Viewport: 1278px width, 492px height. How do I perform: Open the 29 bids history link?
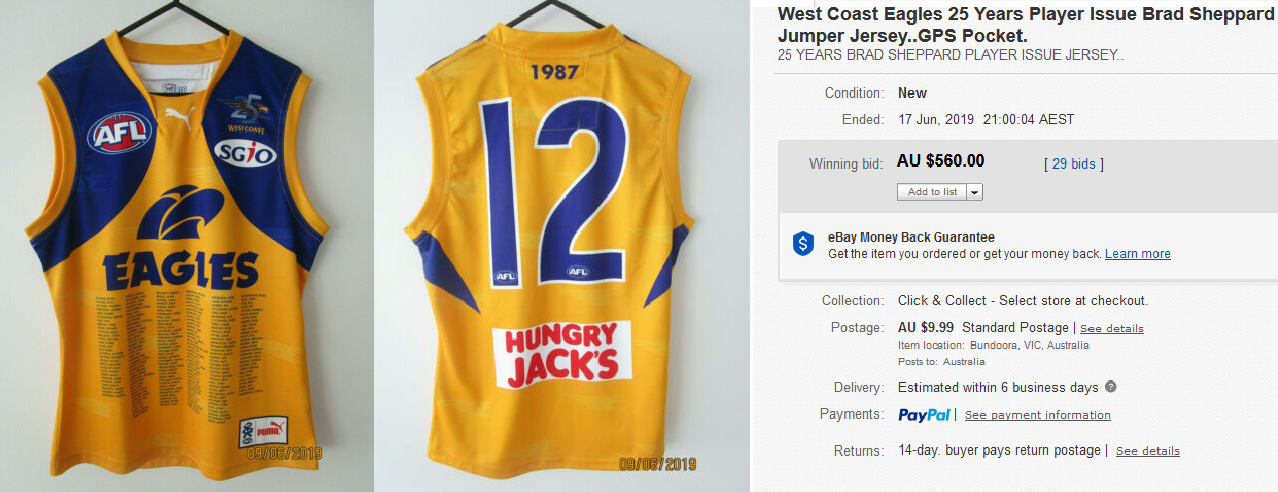(1073, 163)
